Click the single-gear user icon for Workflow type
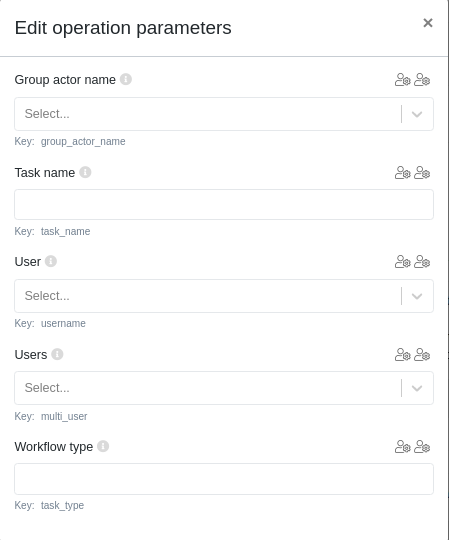Image resolution: width=449 pixels, height=540 pixels. tap(402, 447)
